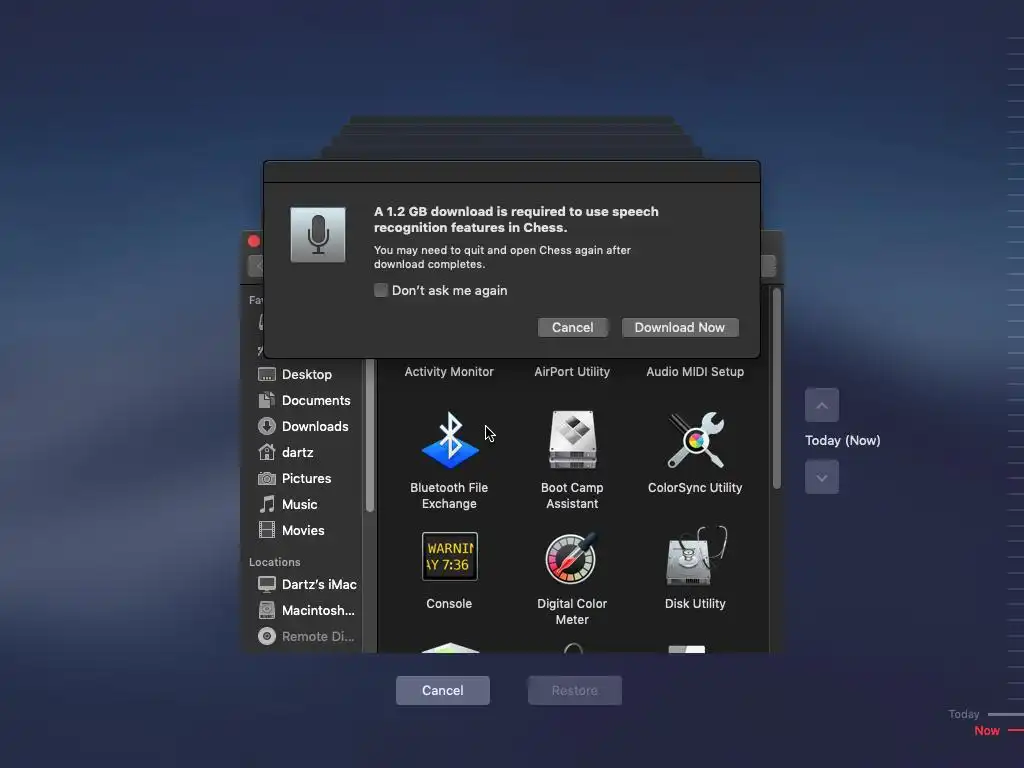Click the Finder sidebar scrollbar
The image size is (1024, 768).
click(x=370, y=435)
